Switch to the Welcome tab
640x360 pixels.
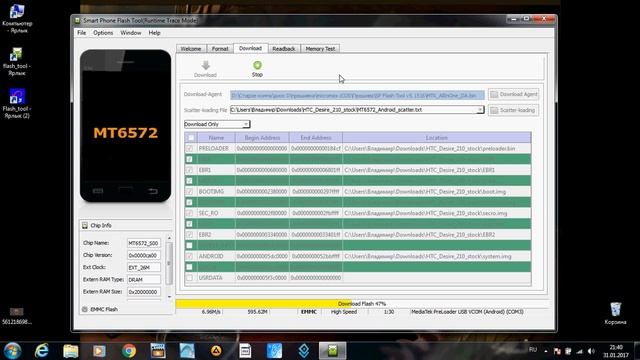191,49
